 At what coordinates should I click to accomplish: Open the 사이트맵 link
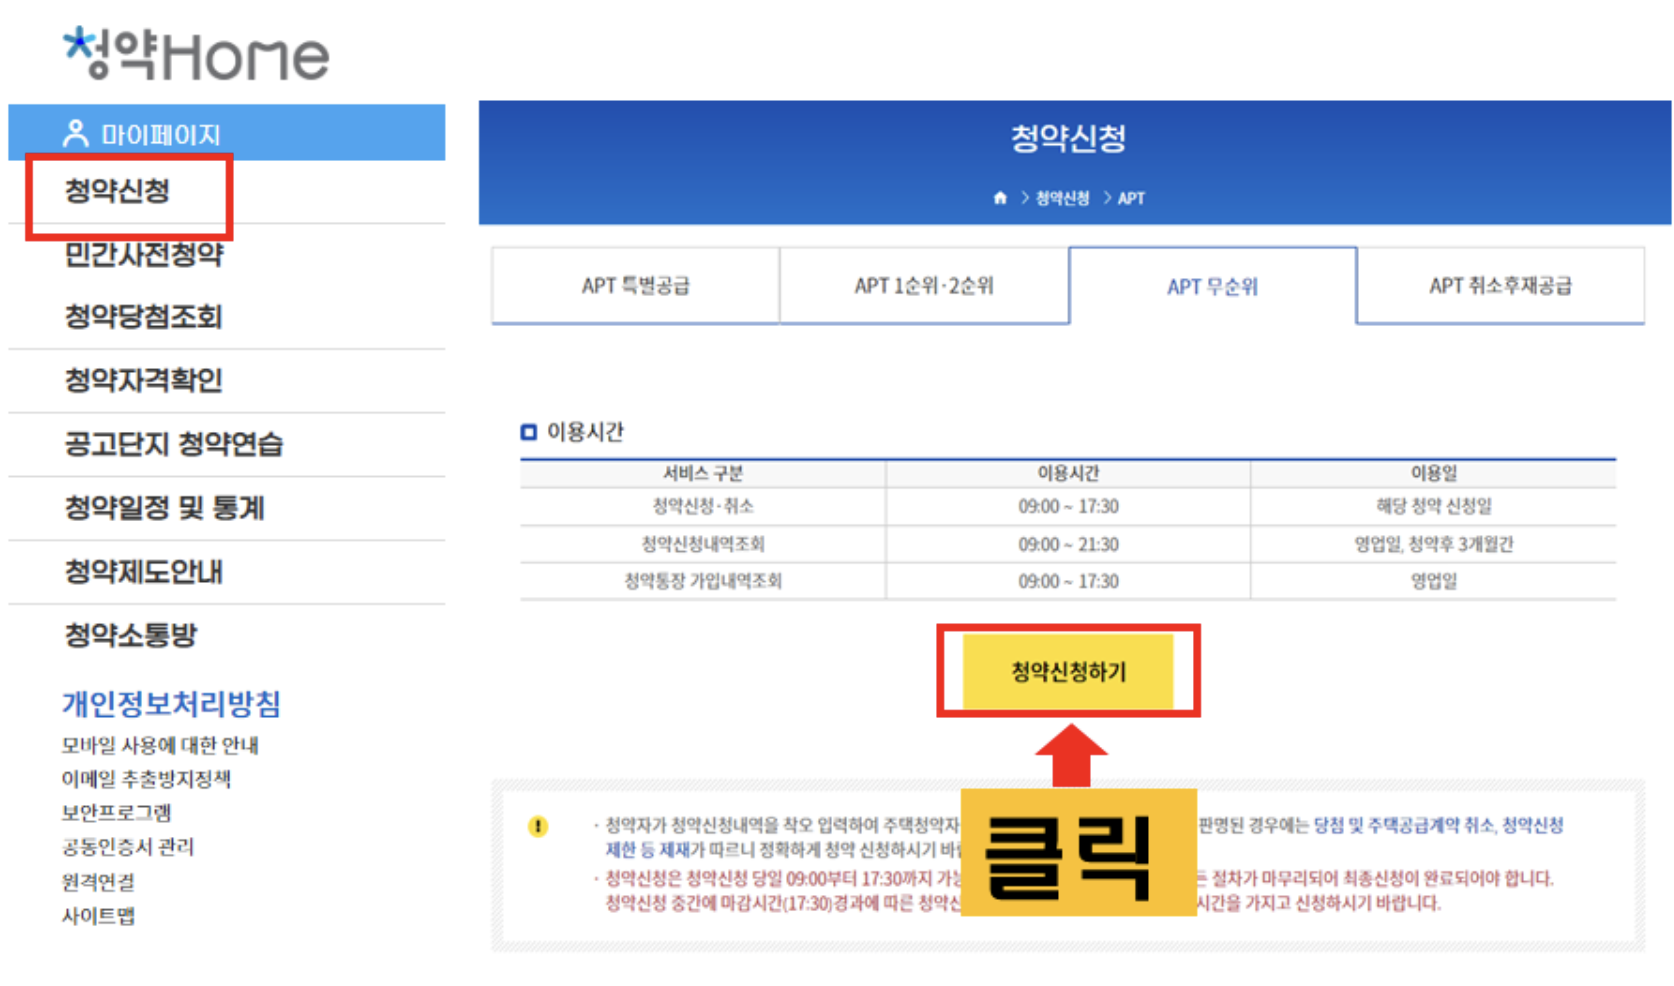click(x=97, y=915)
